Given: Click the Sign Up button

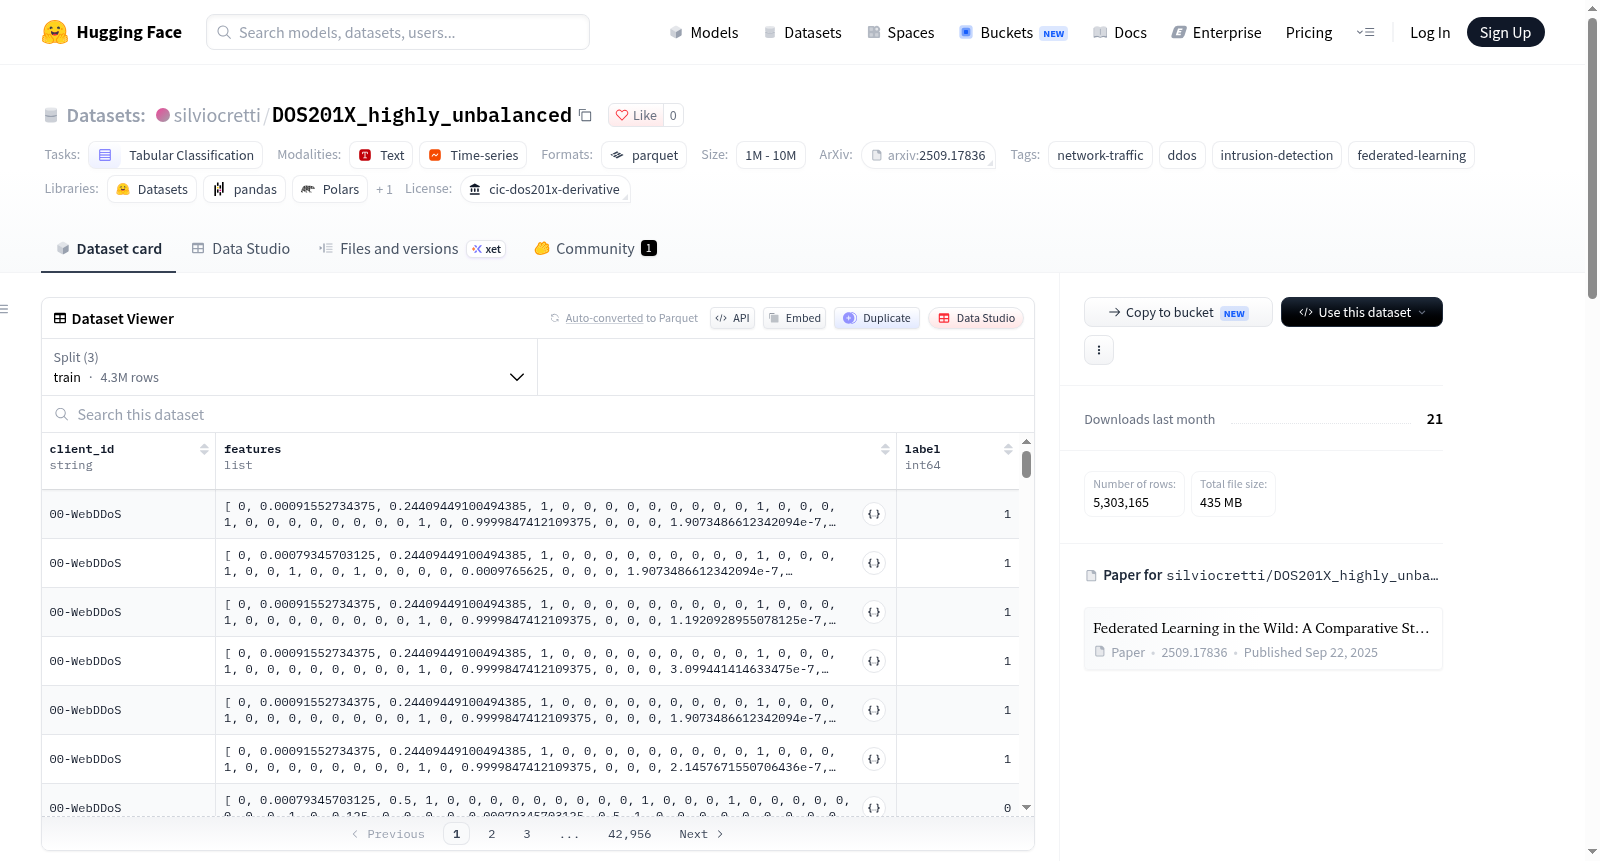Looking at the screenshot, I should (1506, 32).
